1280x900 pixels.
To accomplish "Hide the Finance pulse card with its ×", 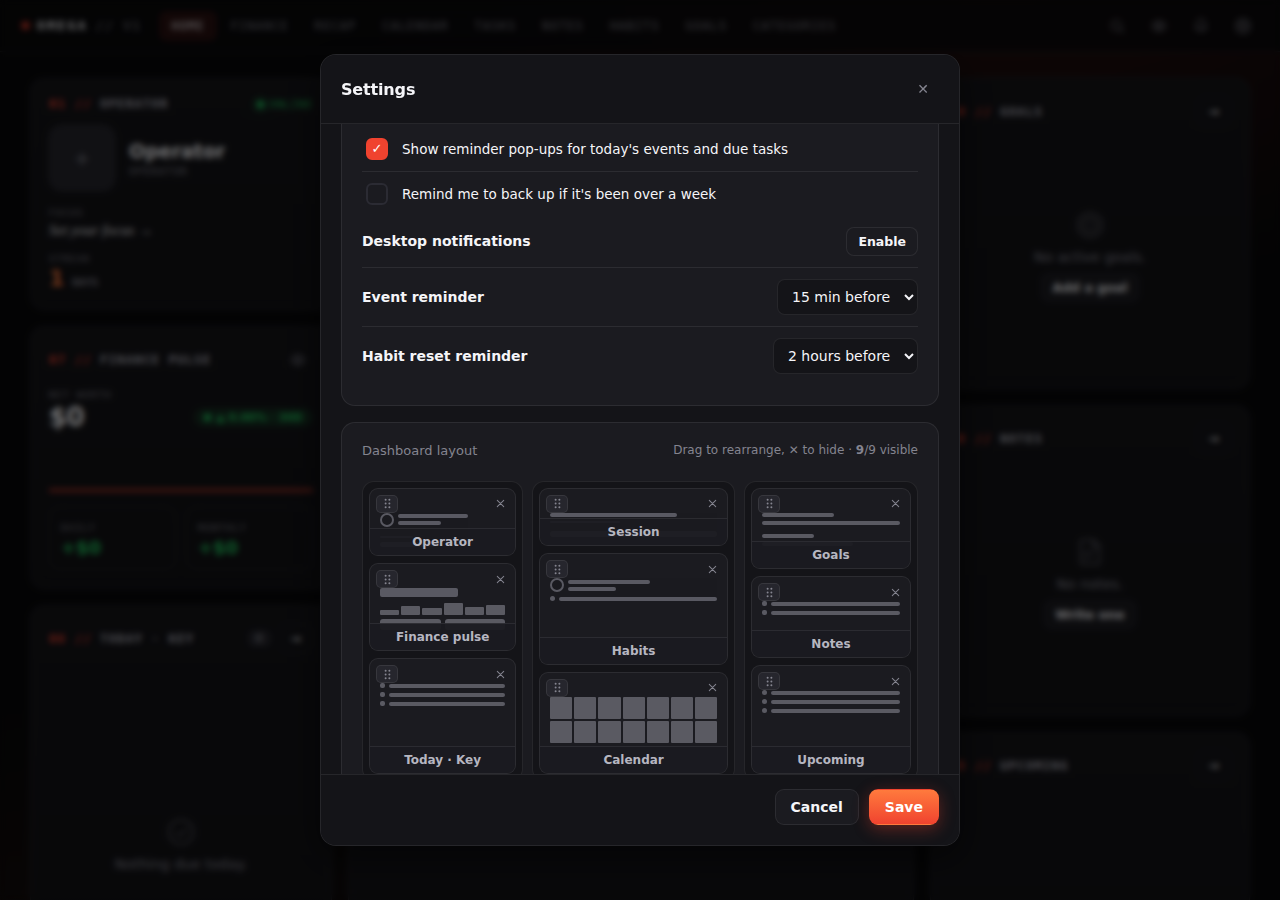I will pos(500,580).
